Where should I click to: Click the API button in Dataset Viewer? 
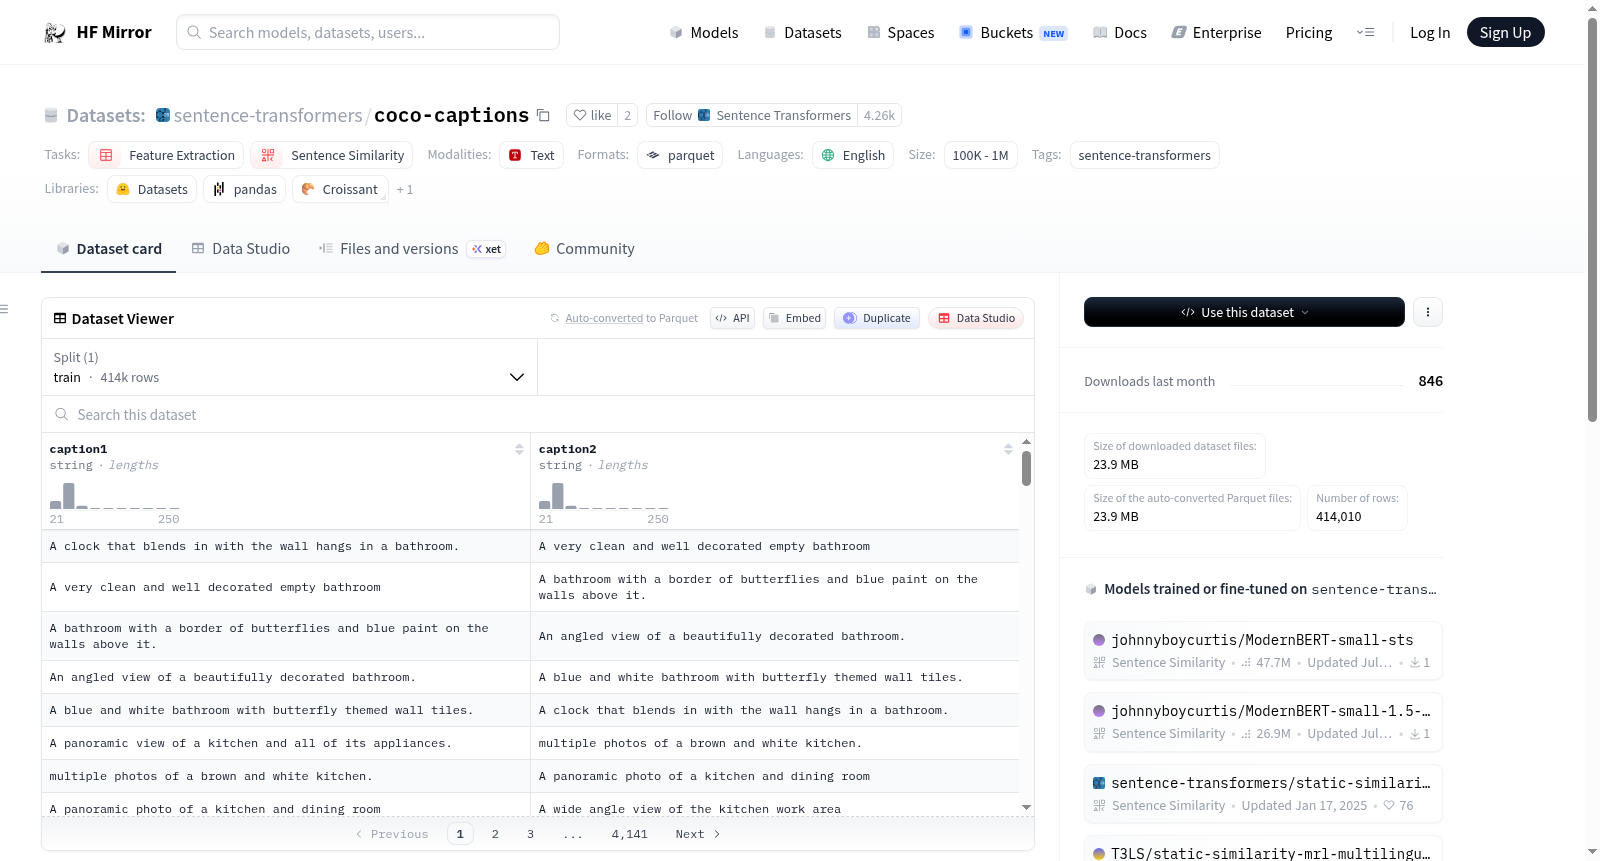(x=732, y=318)
